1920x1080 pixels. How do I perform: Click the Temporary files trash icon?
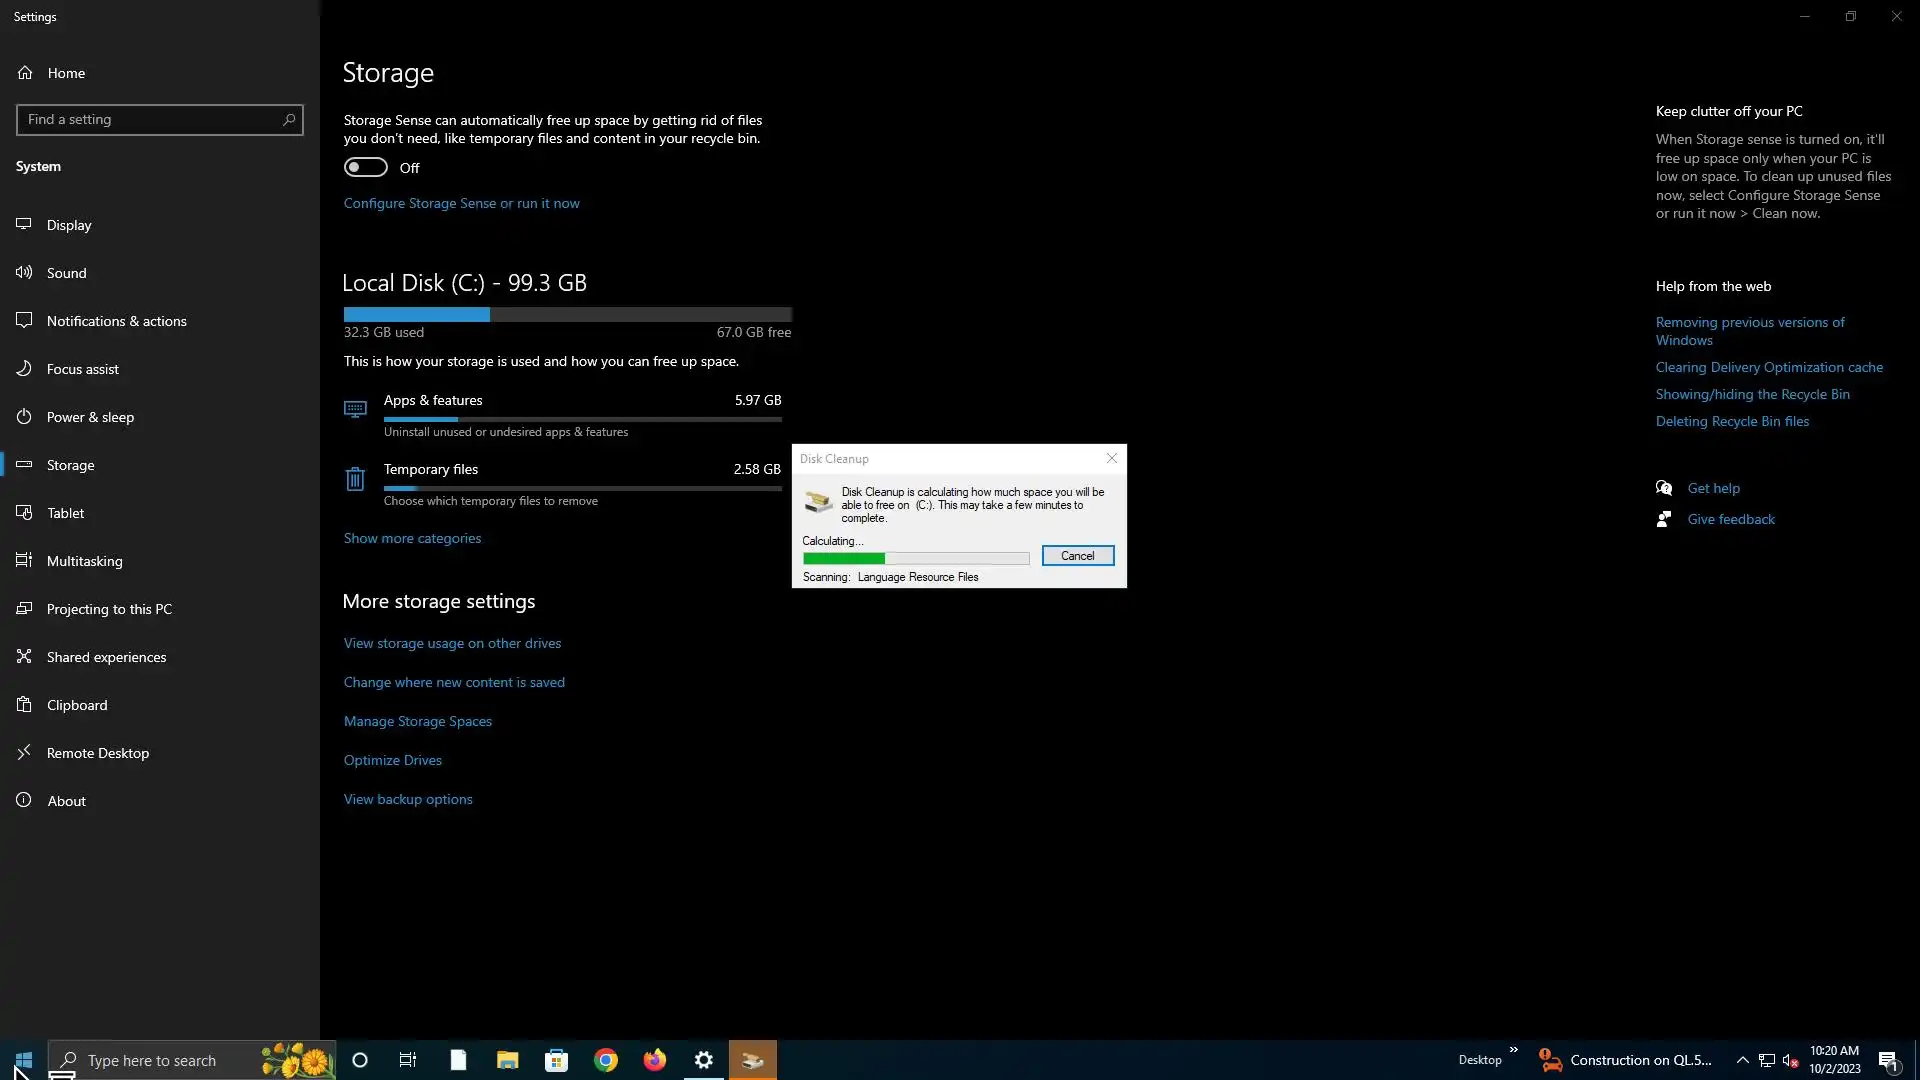pyautogui.click(x=355, y=480)
